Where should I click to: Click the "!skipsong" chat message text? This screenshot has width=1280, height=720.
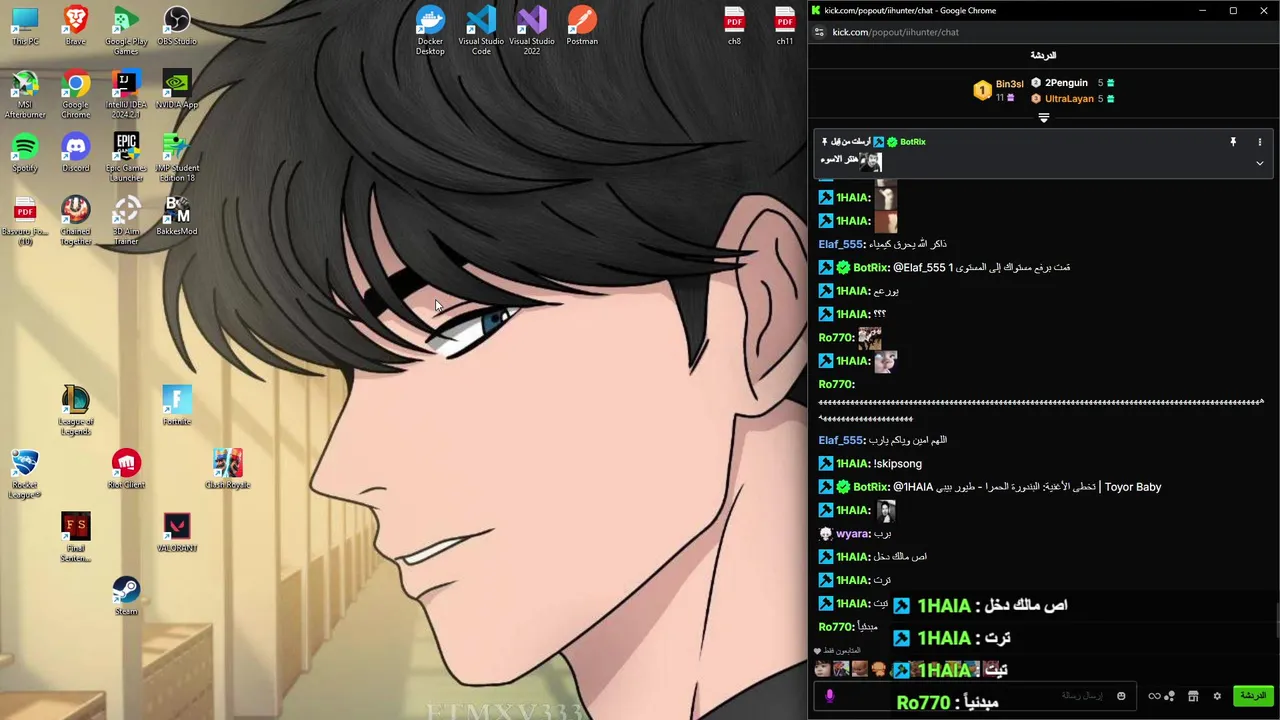click(x=897, y=464)
